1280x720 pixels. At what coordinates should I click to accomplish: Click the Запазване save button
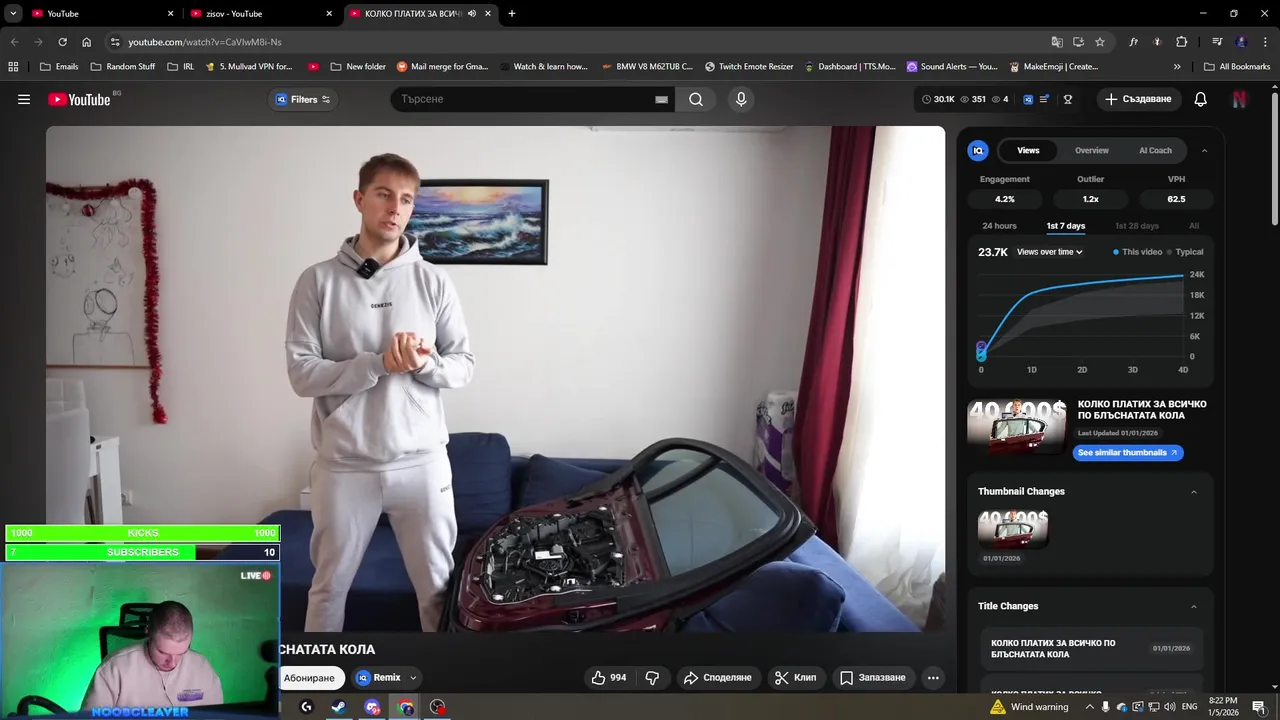(x=873, y=677)
